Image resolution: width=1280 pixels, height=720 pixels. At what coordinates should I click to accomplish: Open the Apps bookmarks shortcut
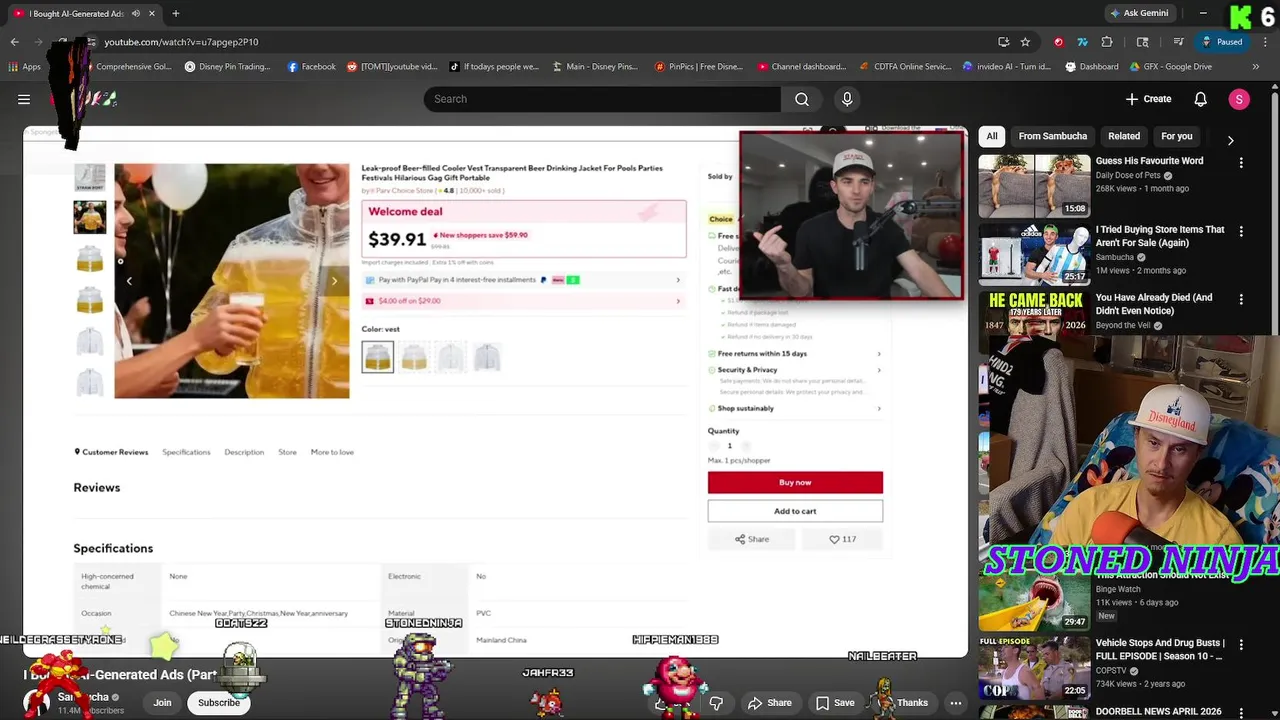pos(25,67)
